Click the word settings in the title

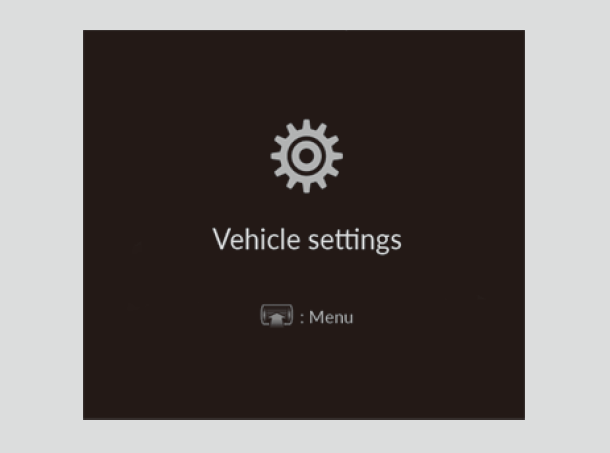tap(355, 241)
